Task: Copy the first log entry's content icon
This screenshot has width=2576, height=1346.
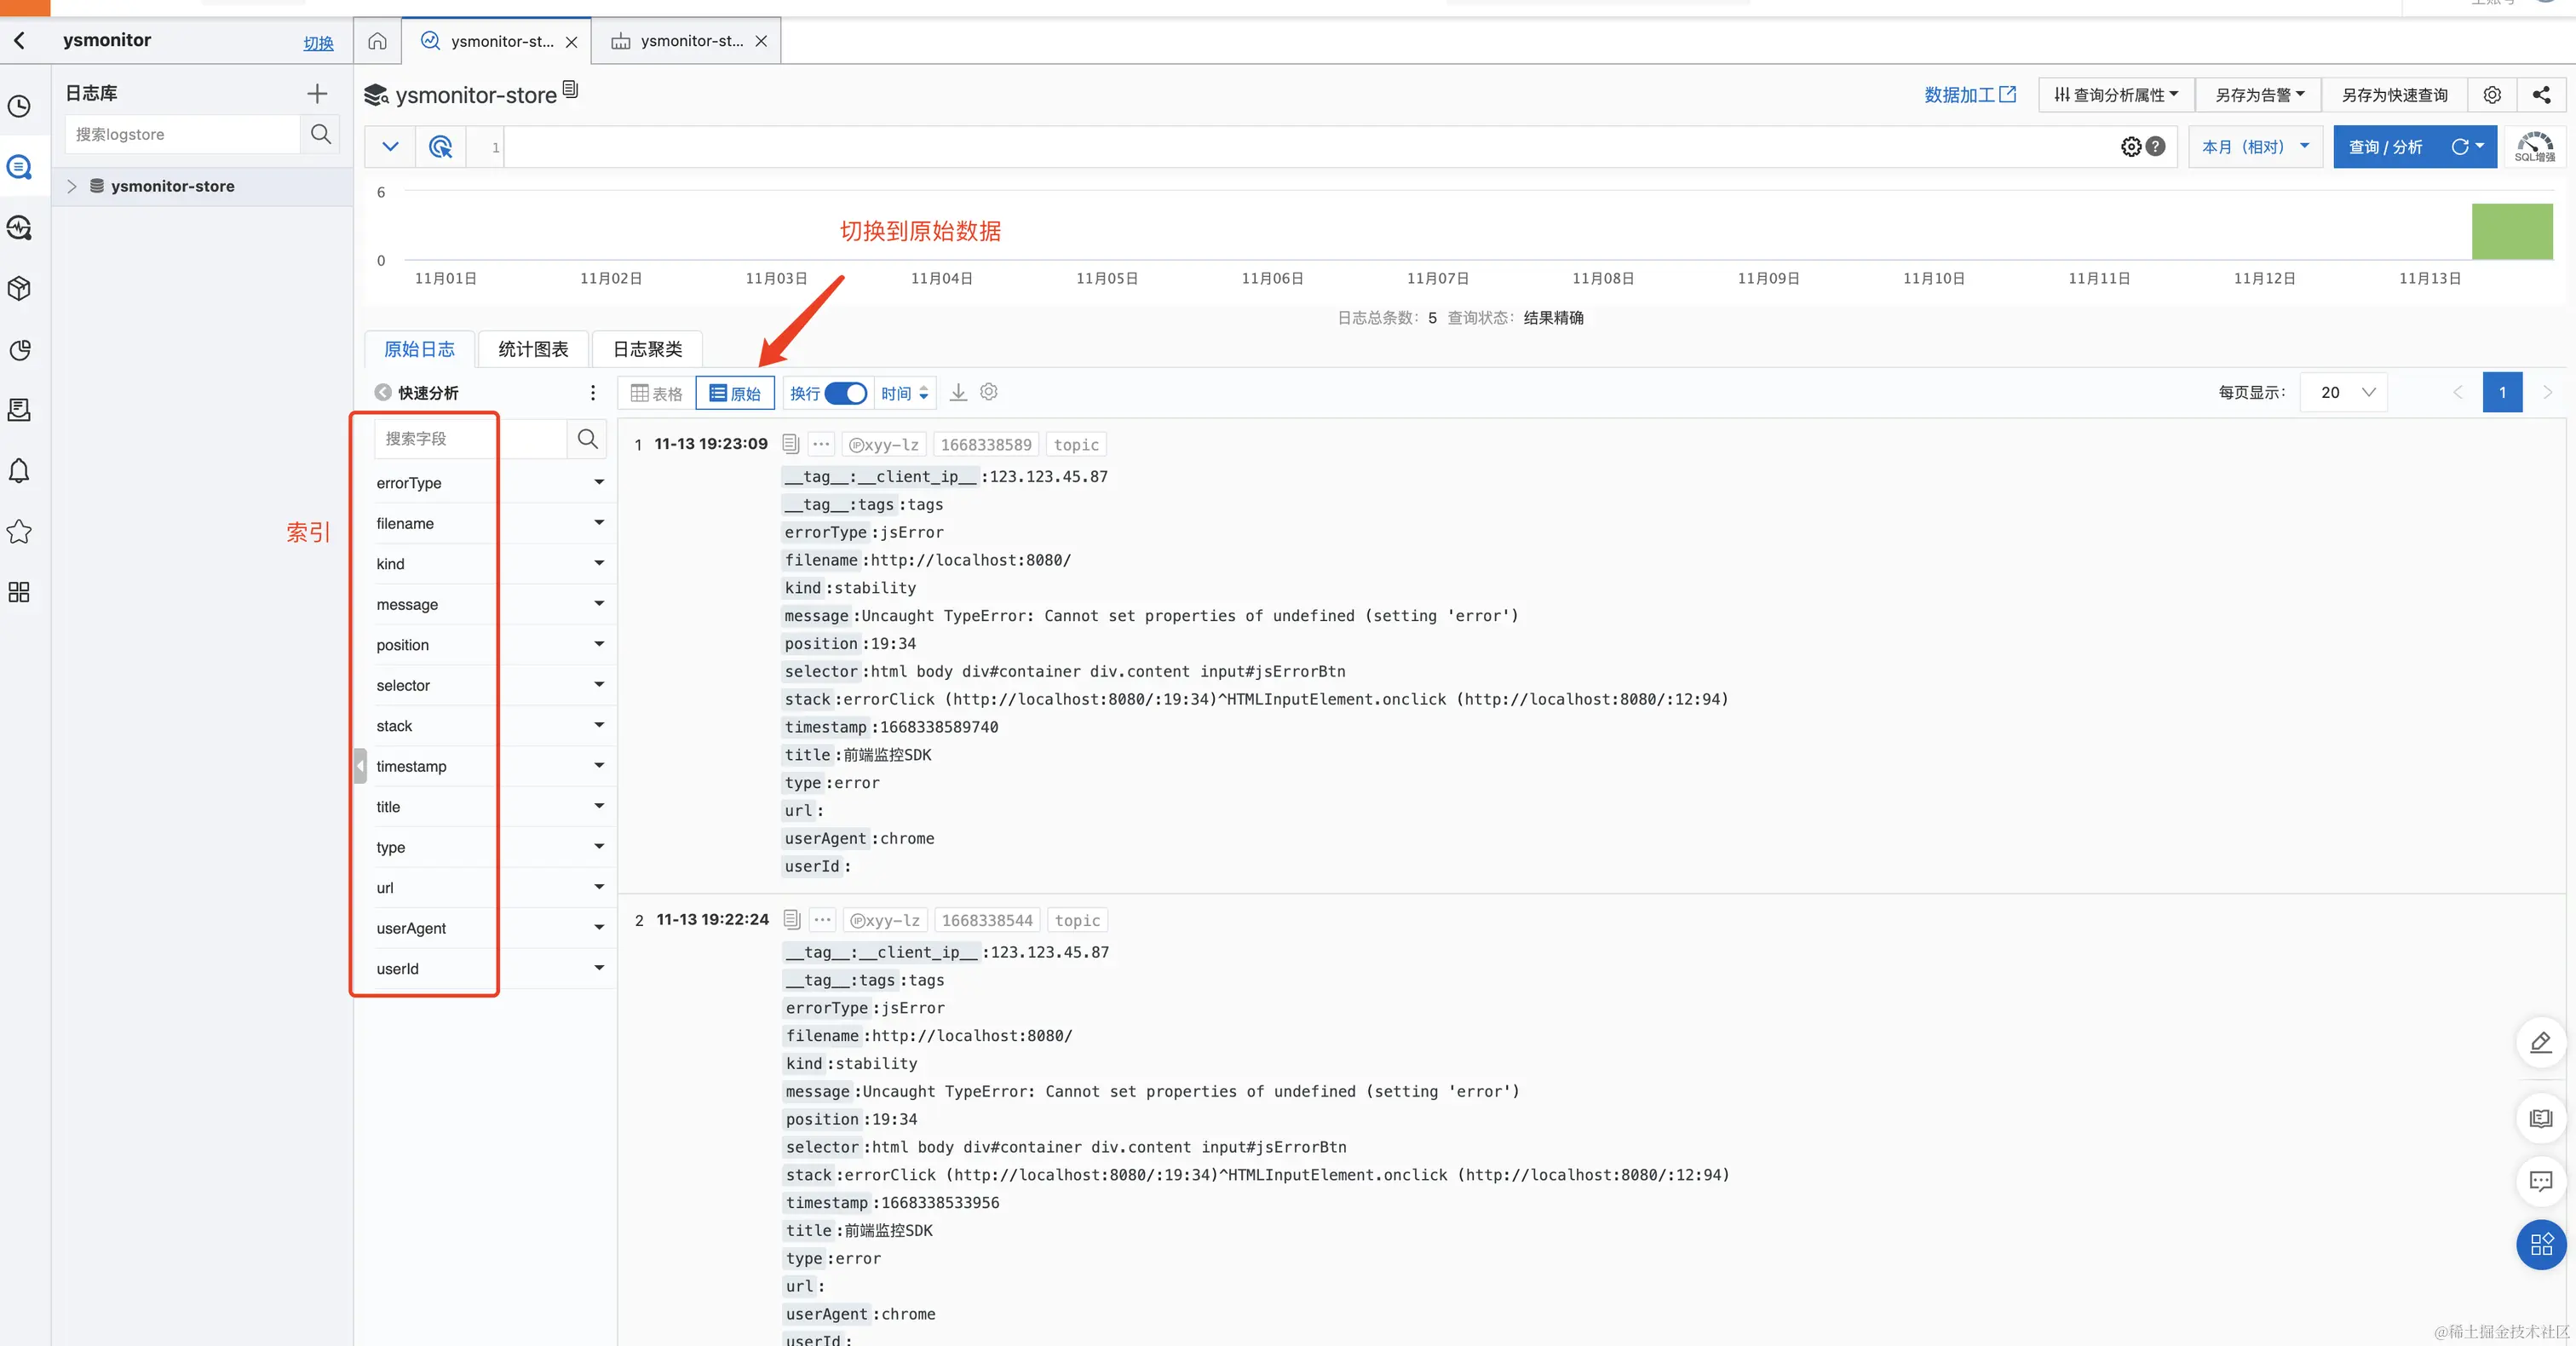Action: [x=790, y=443]
